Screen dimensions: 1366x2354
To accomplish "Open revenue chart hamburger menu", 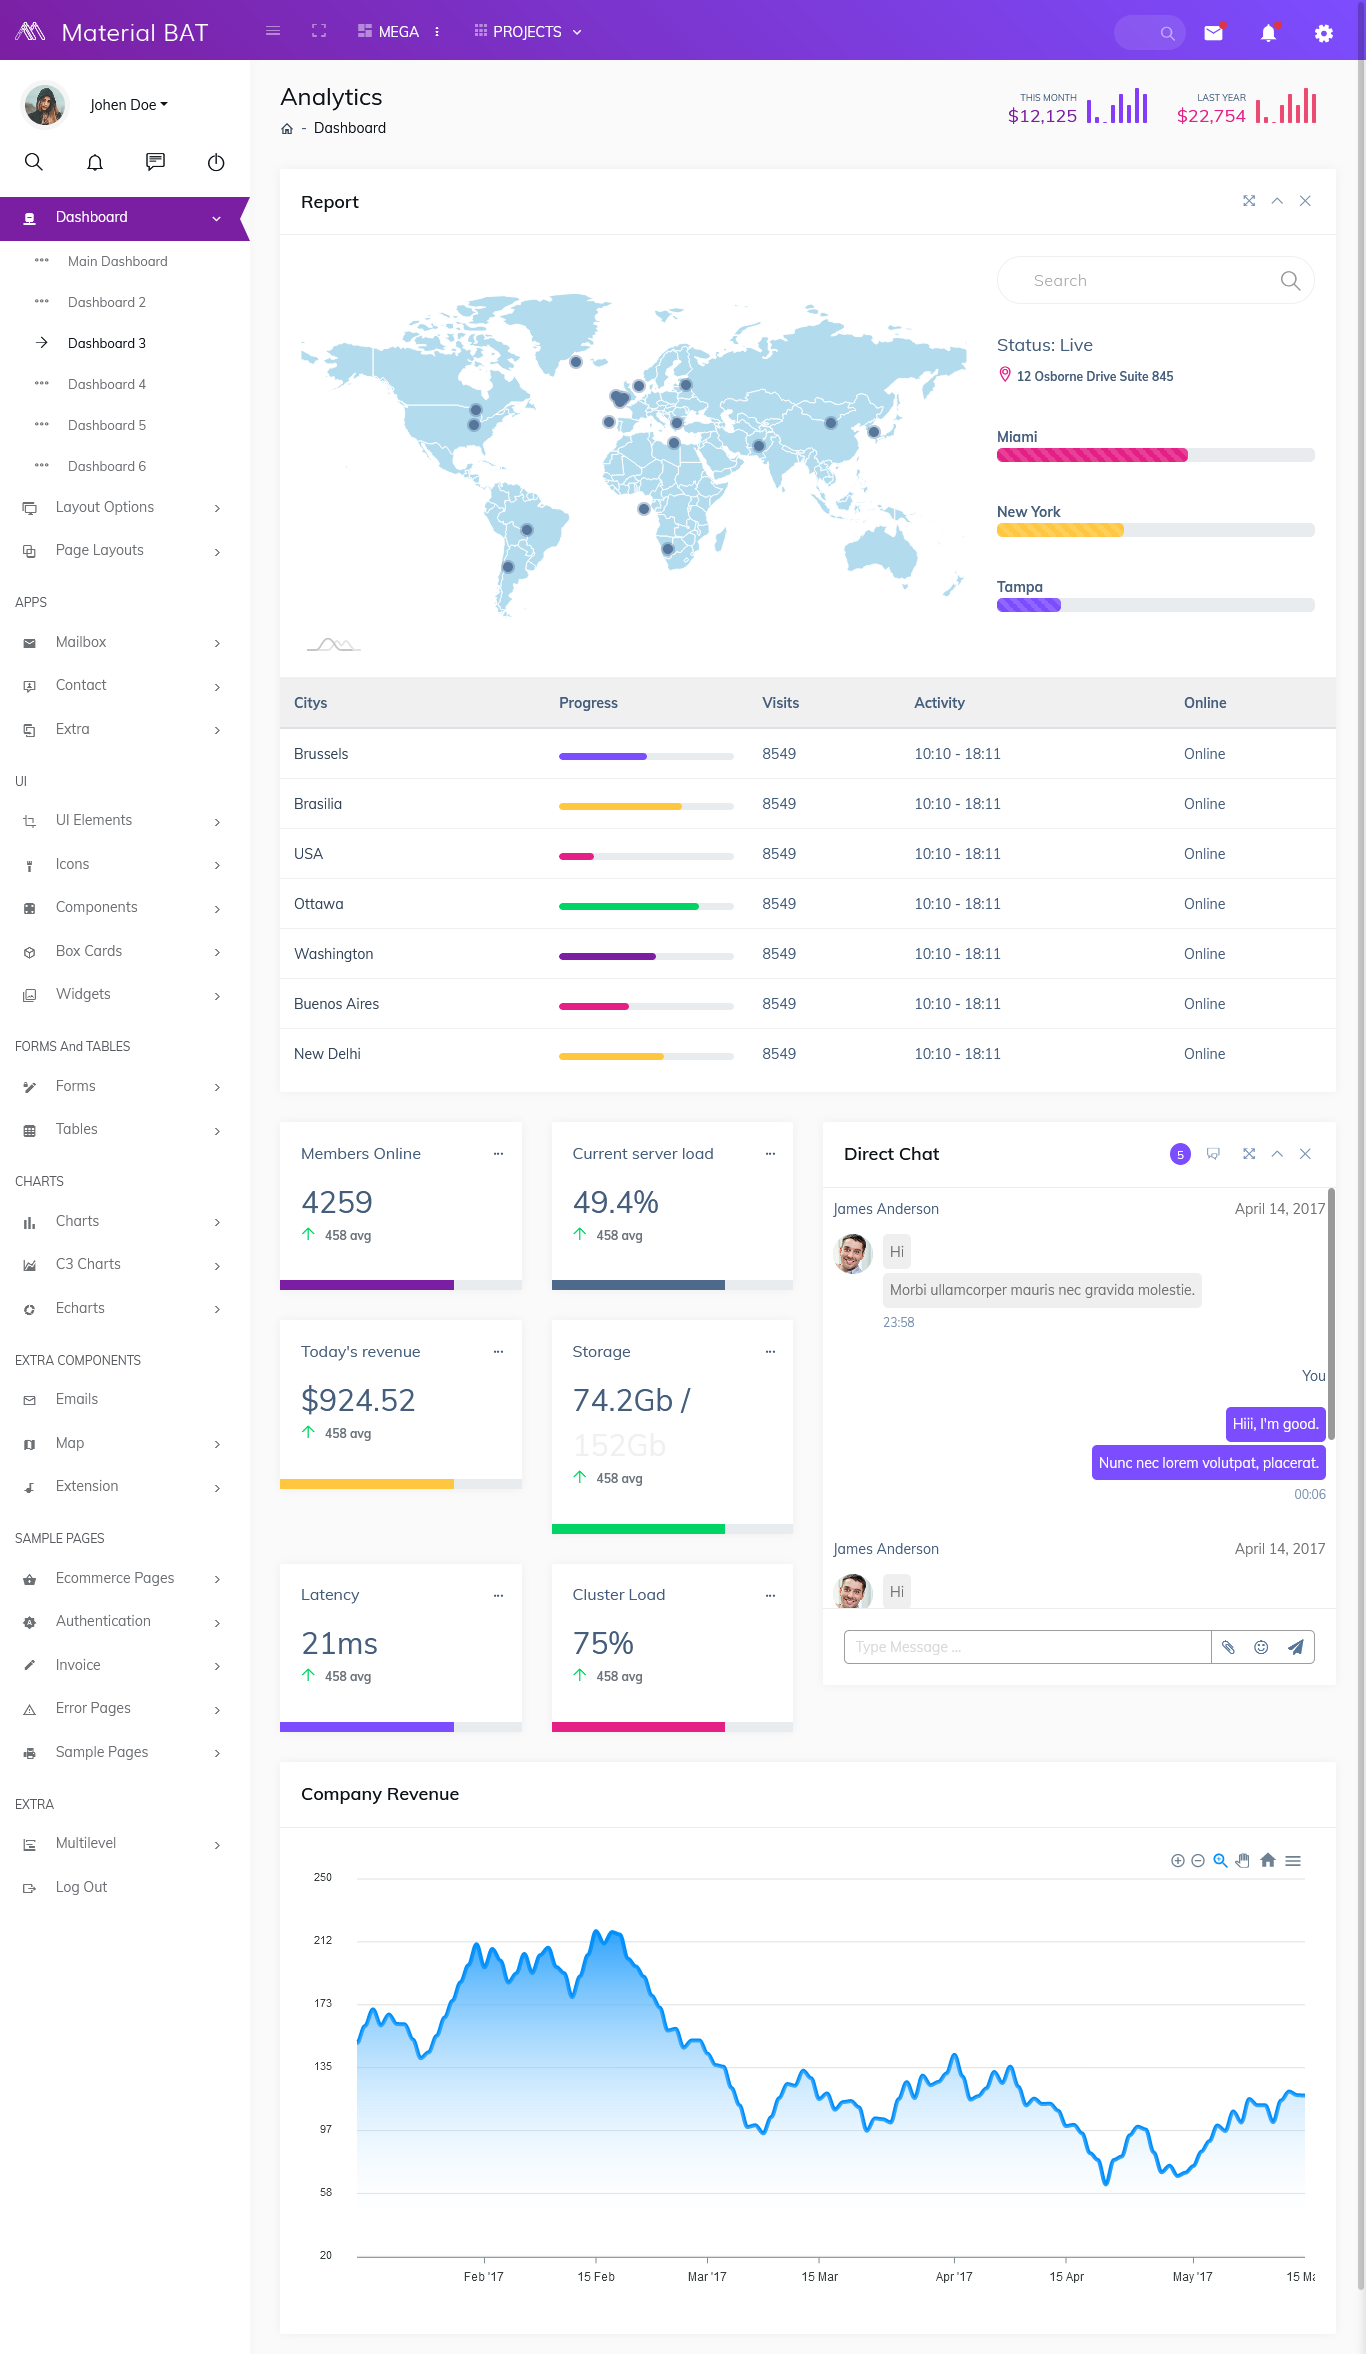I will [1293, 1861].
